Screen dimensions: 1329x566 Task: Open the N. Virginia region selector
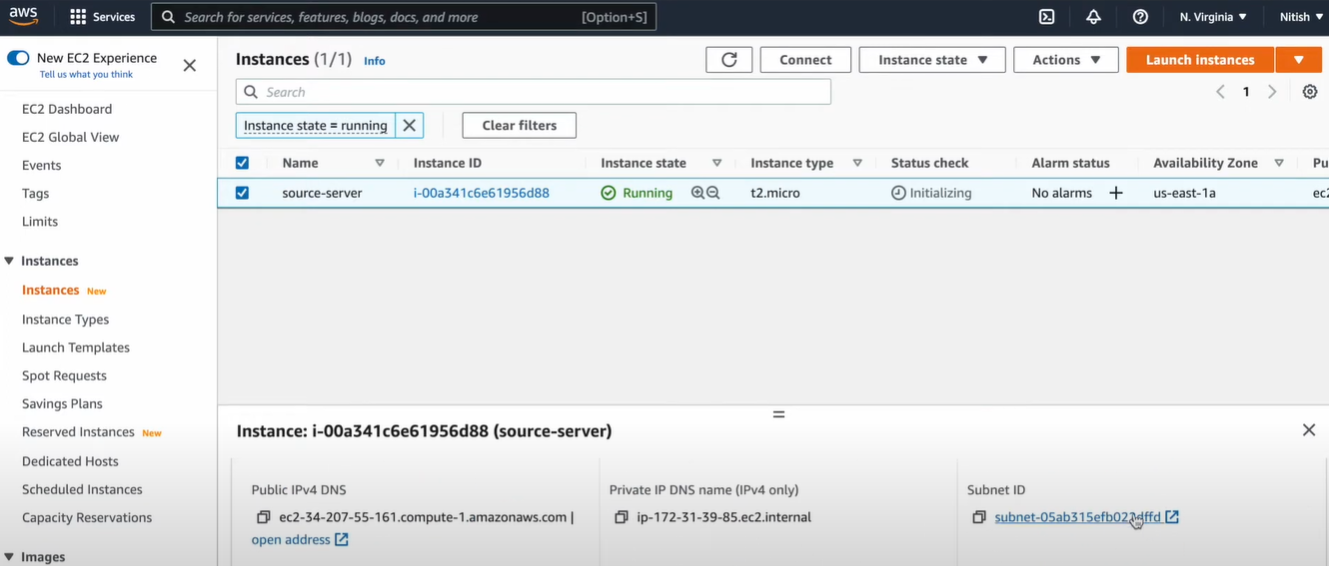pyautogui.click(x=1213, y=17)
